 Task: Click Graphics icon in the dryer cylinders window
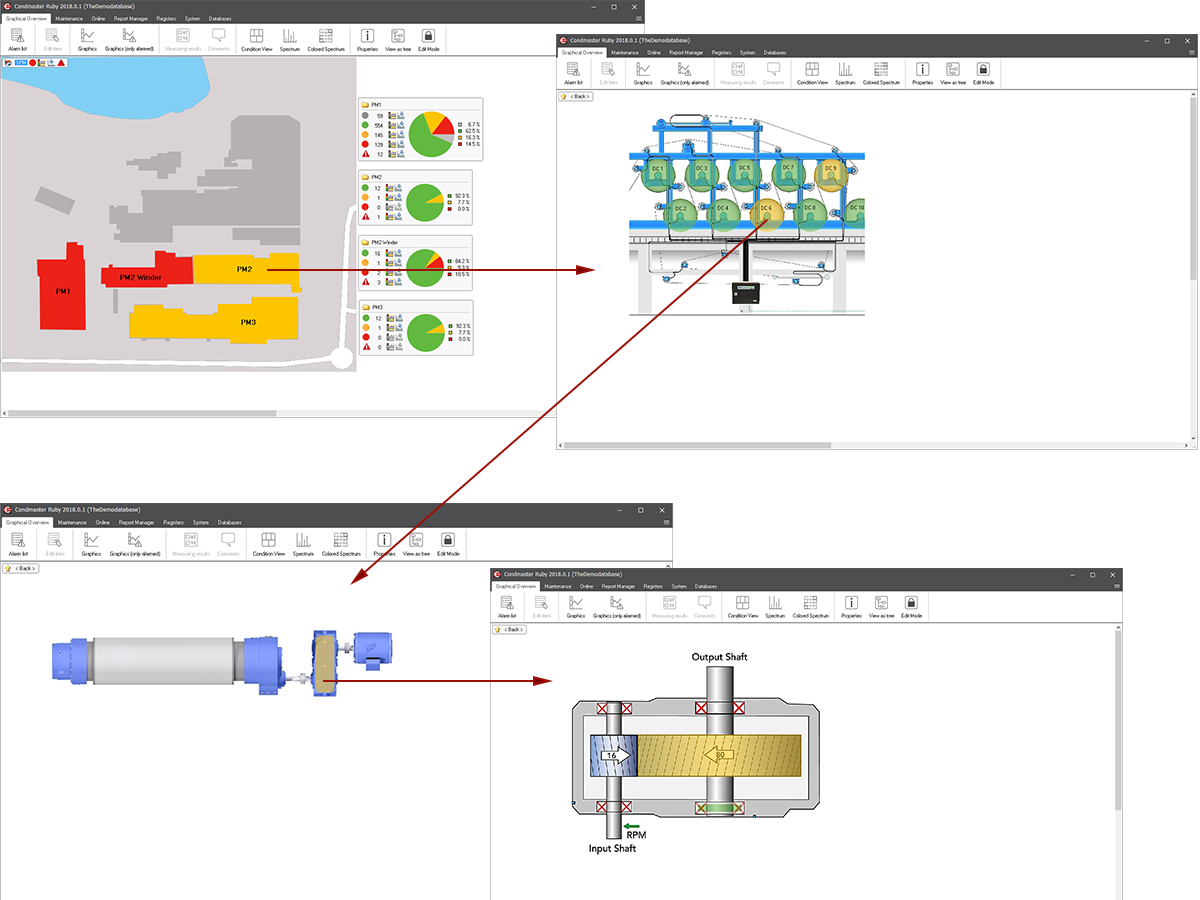[643, 74]
